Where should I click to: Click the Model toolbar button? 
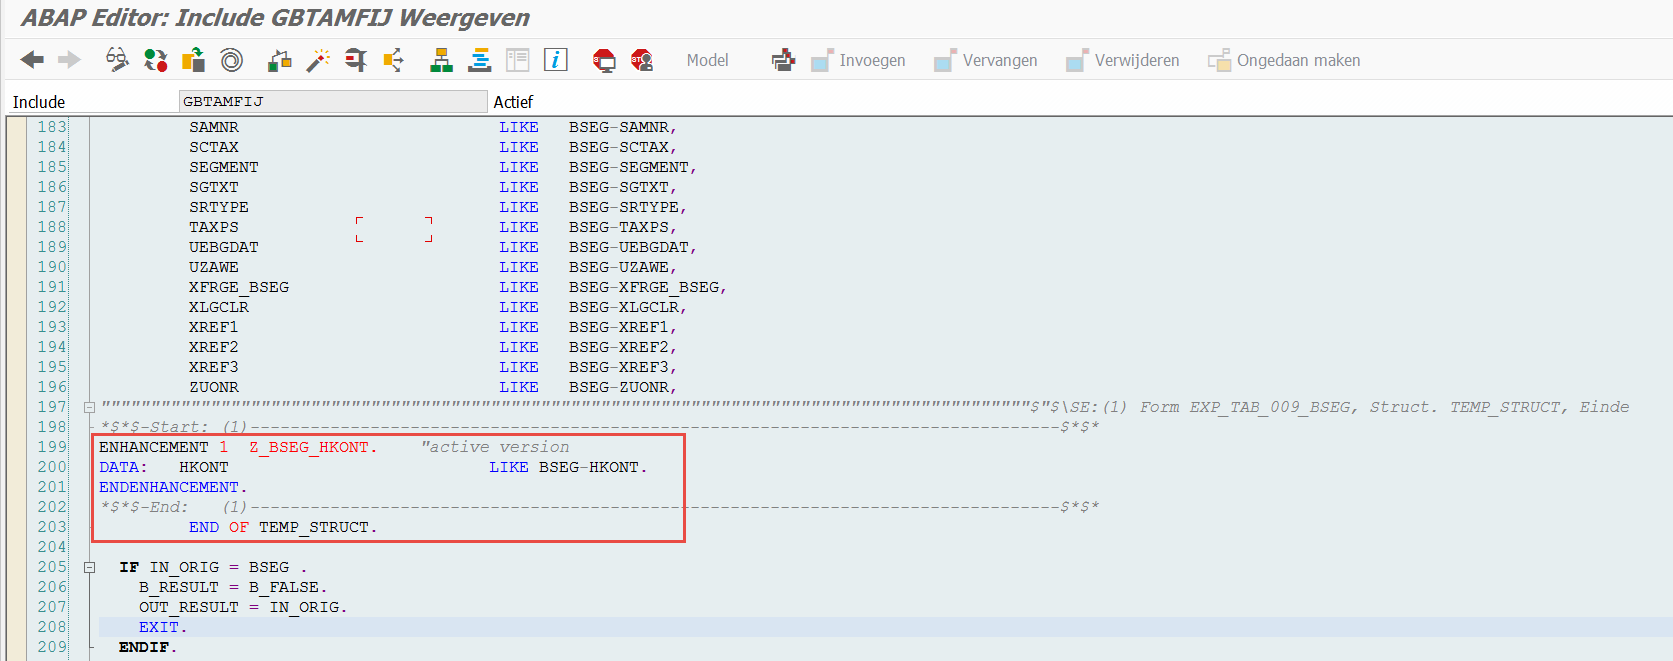point(707,60)
